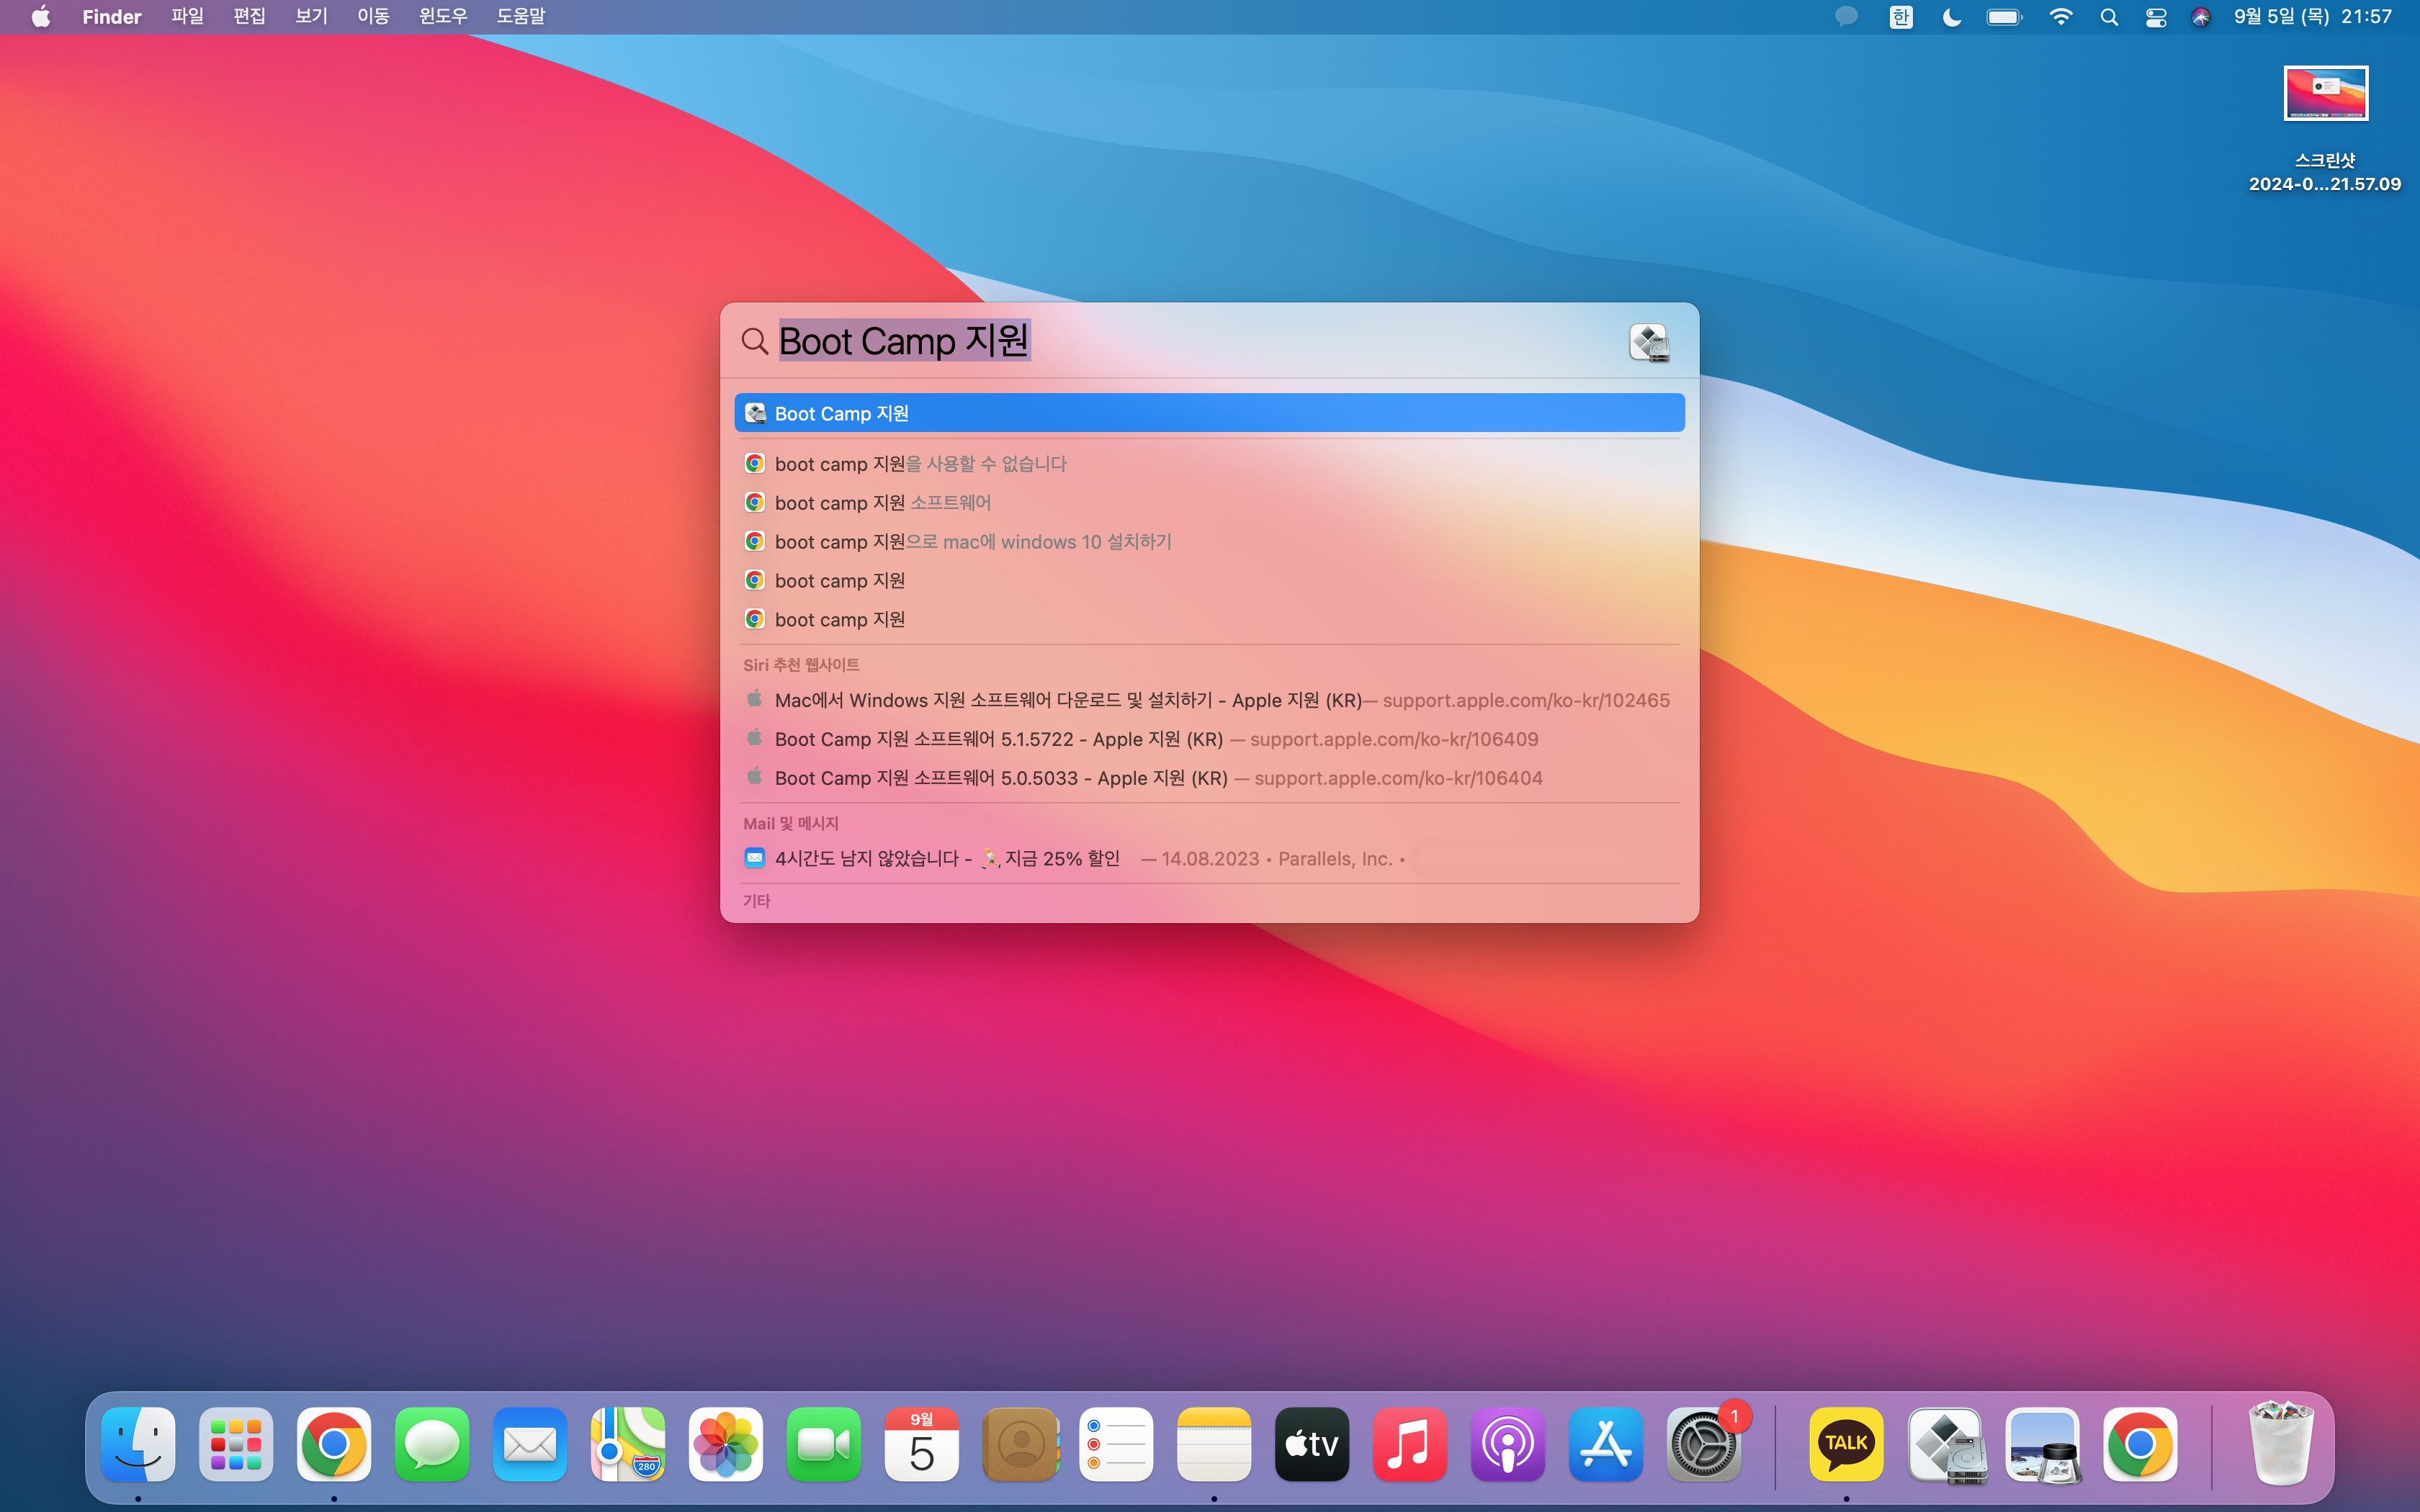Click the Spotlight magnifier in menu bar
The image size is (2420, 1512).
click(2109, 17)
